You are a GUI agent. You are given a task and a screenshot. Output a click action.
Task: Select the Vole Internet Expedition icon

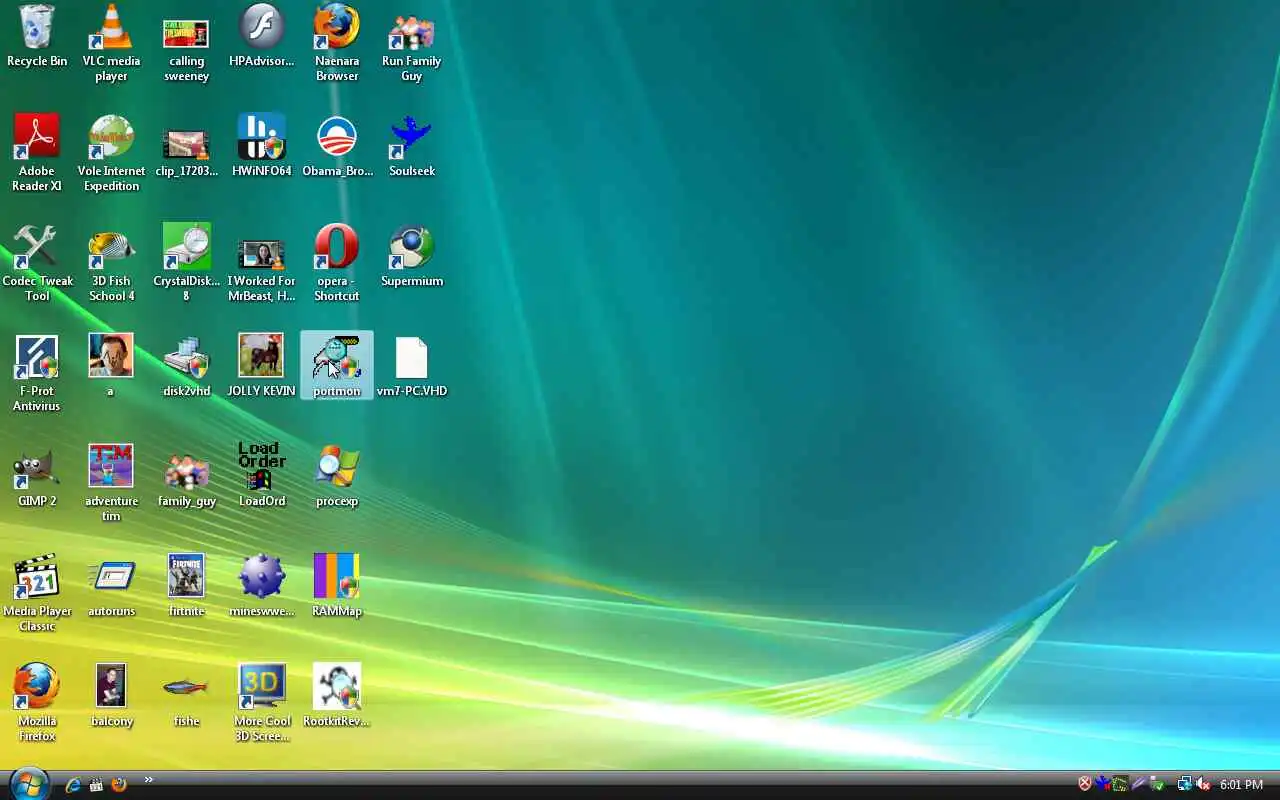111,153
